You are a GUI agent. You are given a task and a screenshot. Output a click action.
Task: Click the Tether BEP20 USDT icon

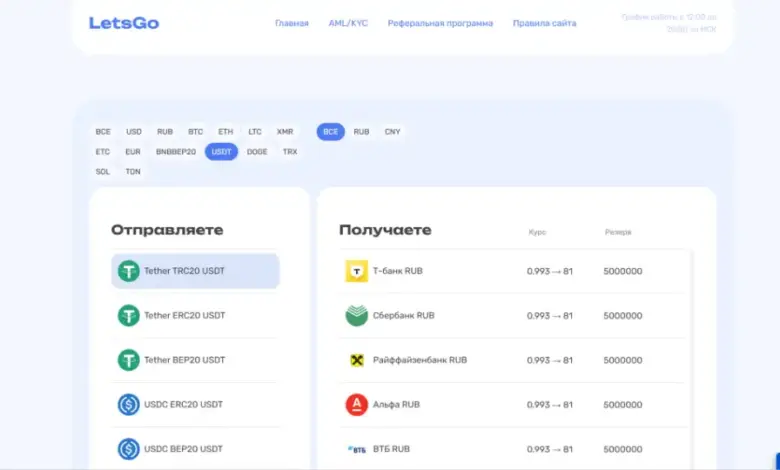pyautogui.click(x=129, y=360)
